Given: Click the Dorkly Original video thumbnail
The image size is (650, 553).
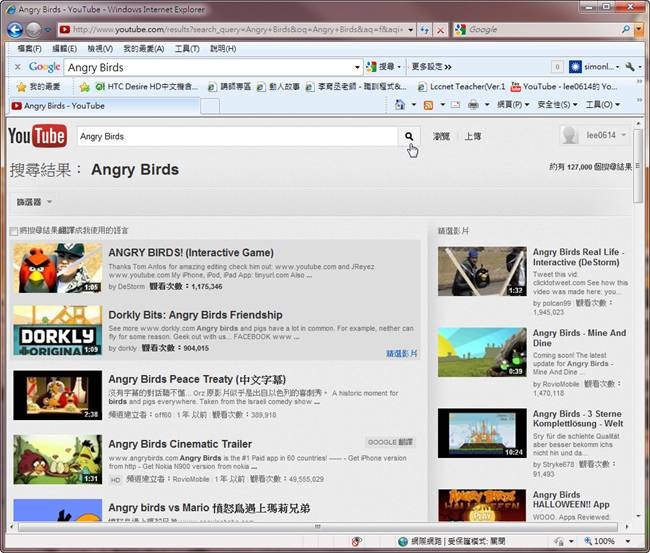Looking at the screenshot, I should tap(58, 330).
